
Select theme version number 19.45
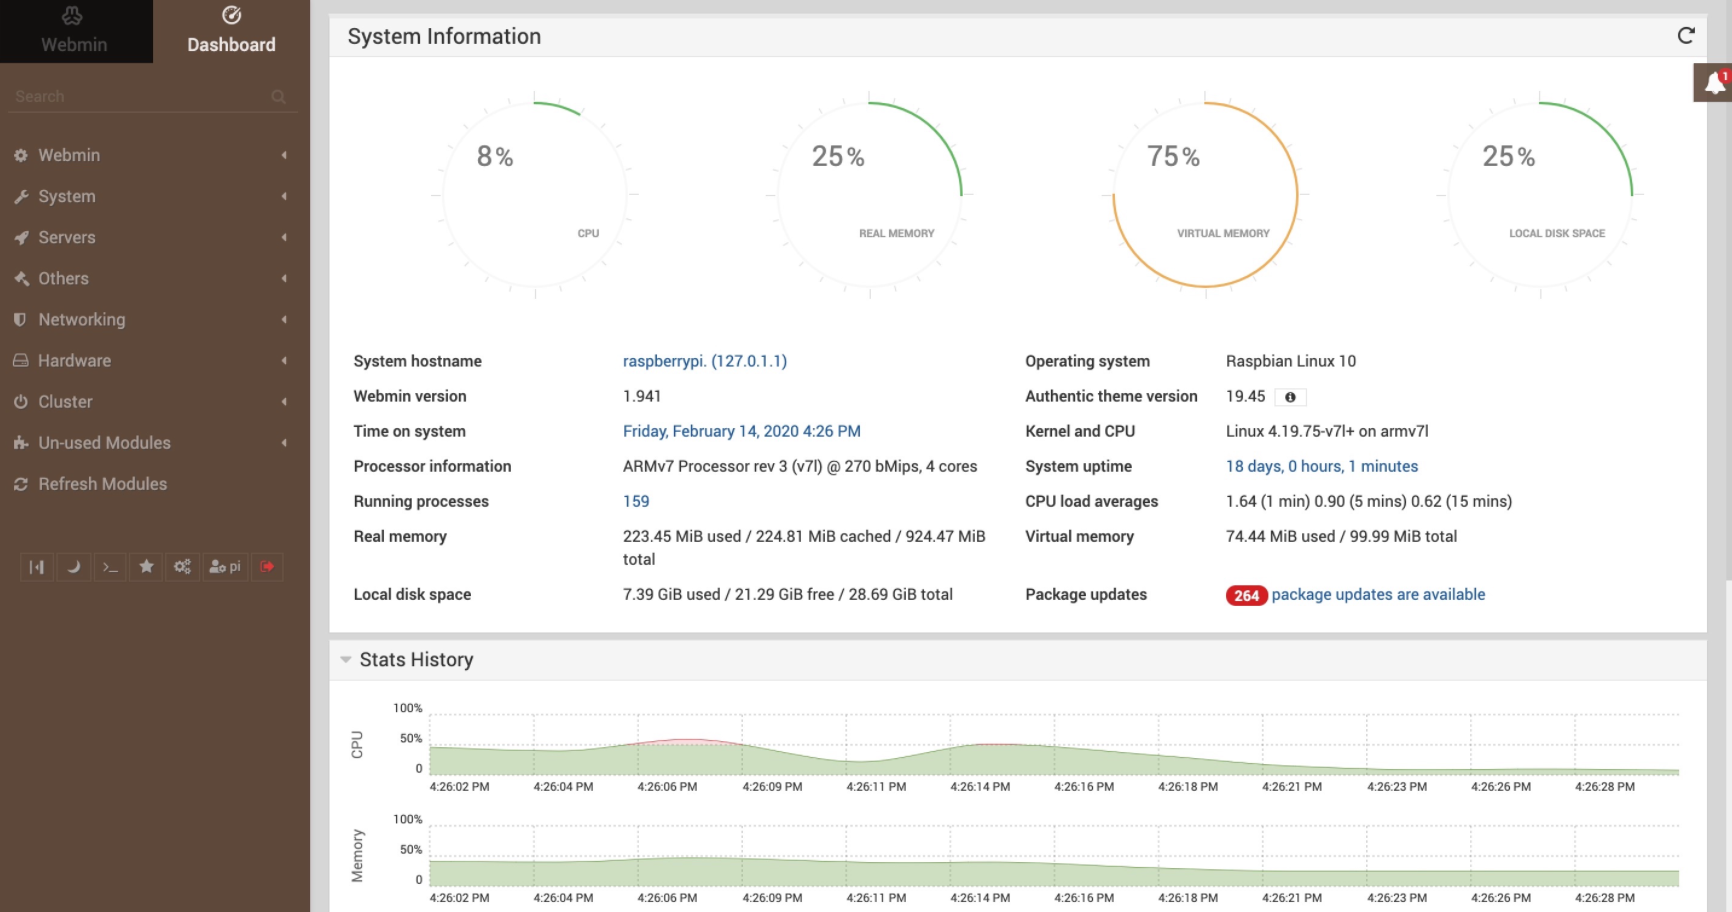tap(1246, 396)
